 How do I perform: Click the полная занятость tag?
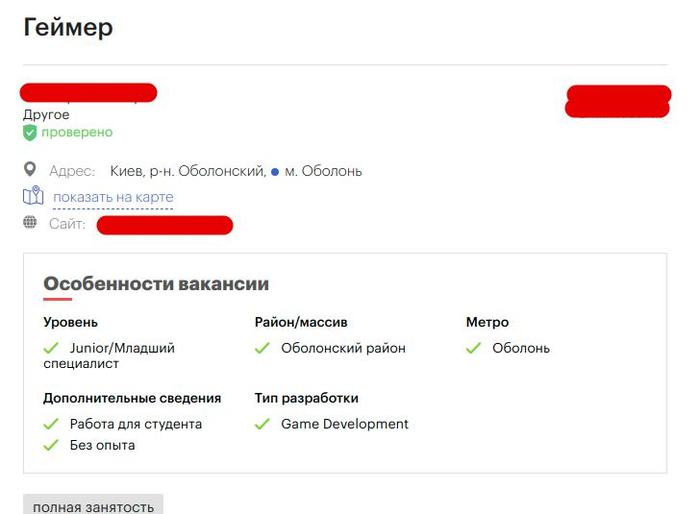click(x=93, y=506)
